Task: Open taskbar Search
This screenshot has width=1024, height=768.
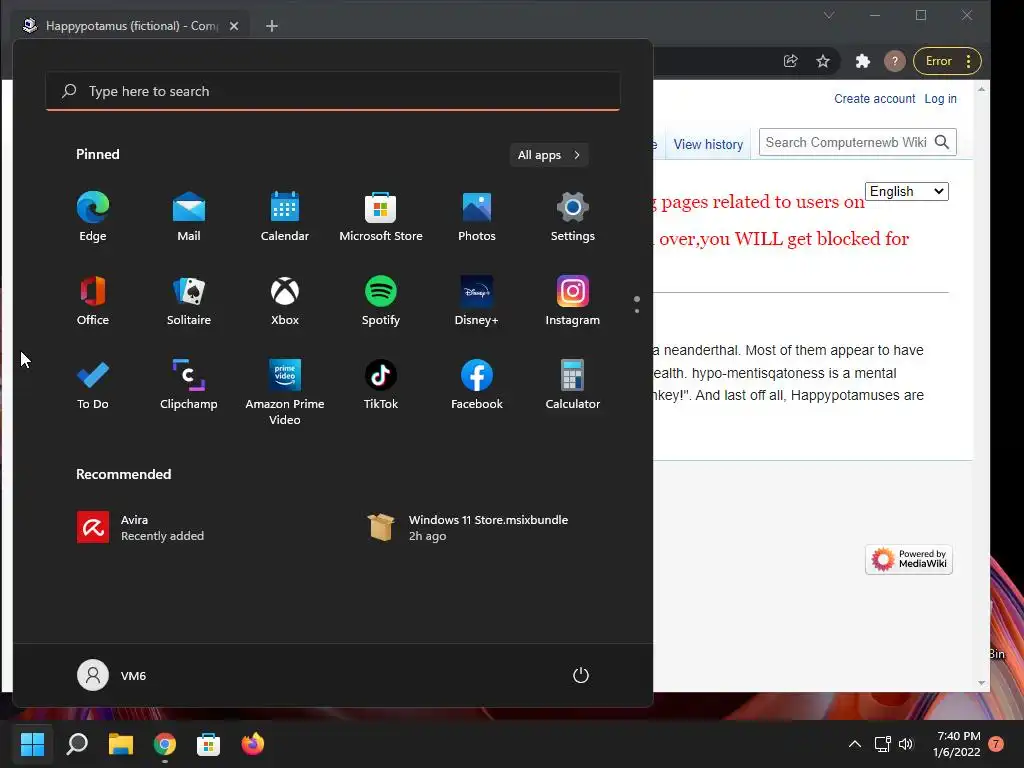Action: [x=77, y=744]
